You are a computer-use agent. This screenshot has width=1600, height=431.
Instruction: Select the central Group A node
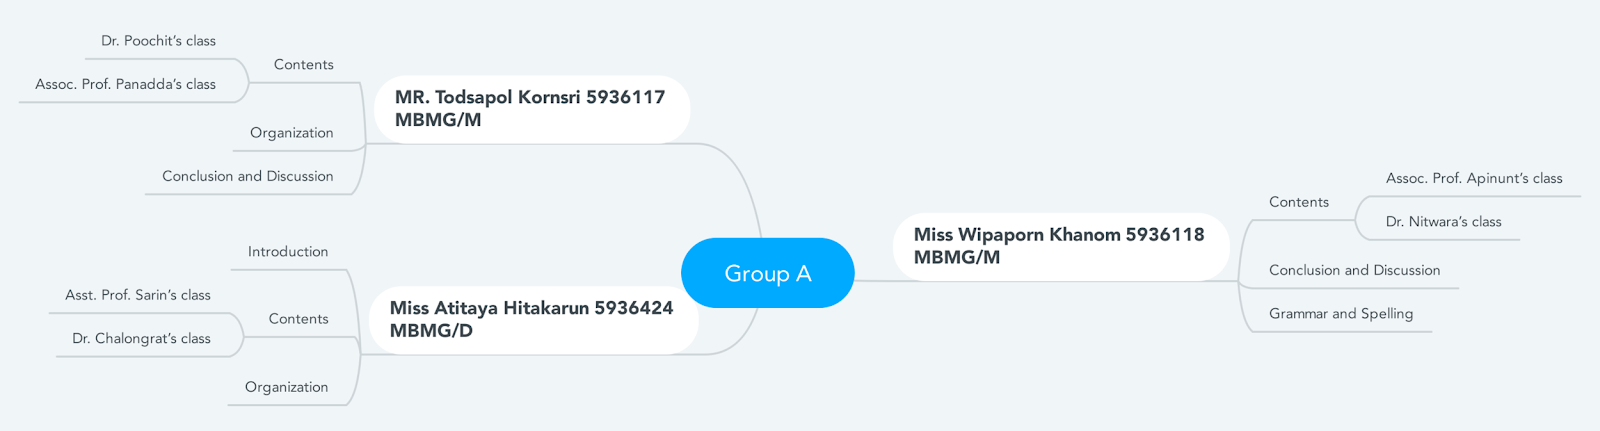(x=768, y=273)
